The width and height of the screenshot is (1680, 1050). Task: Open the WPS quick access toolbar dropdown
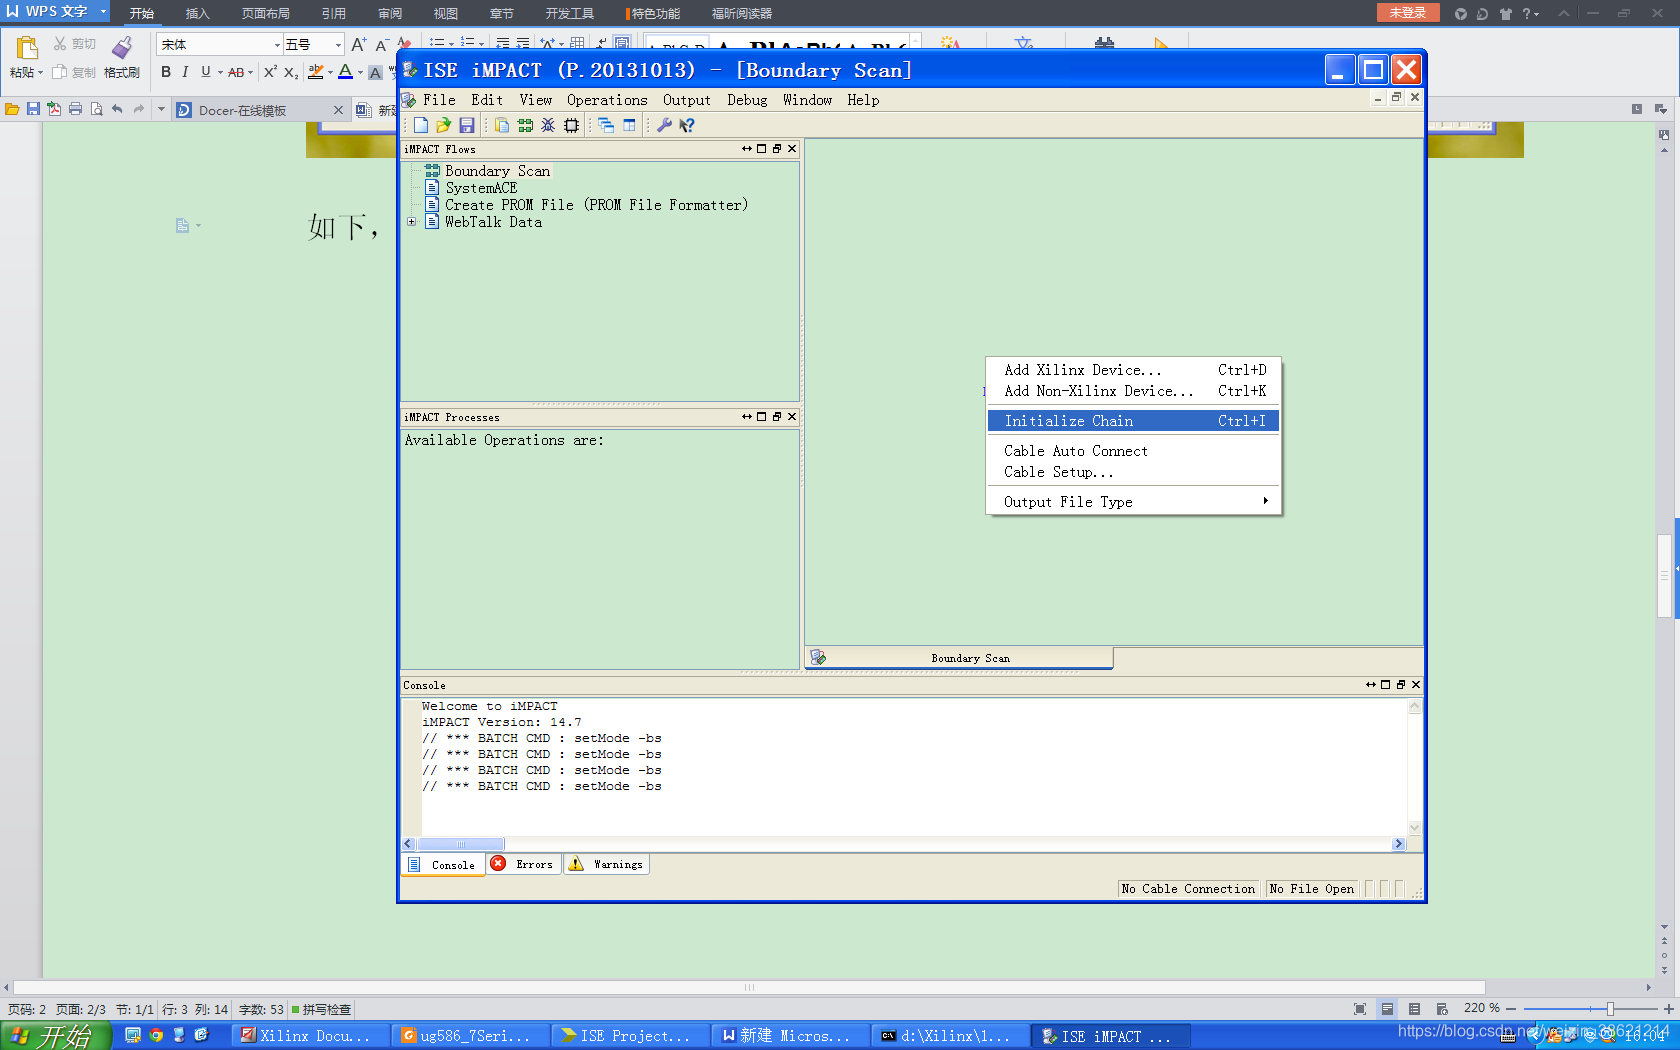coord(160,110)
